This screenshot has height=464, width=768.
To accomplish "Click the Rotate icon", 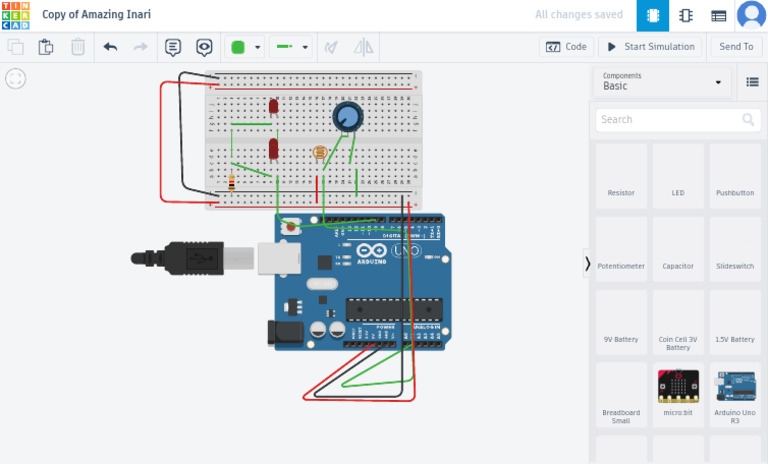I will (x=332, y=47).
